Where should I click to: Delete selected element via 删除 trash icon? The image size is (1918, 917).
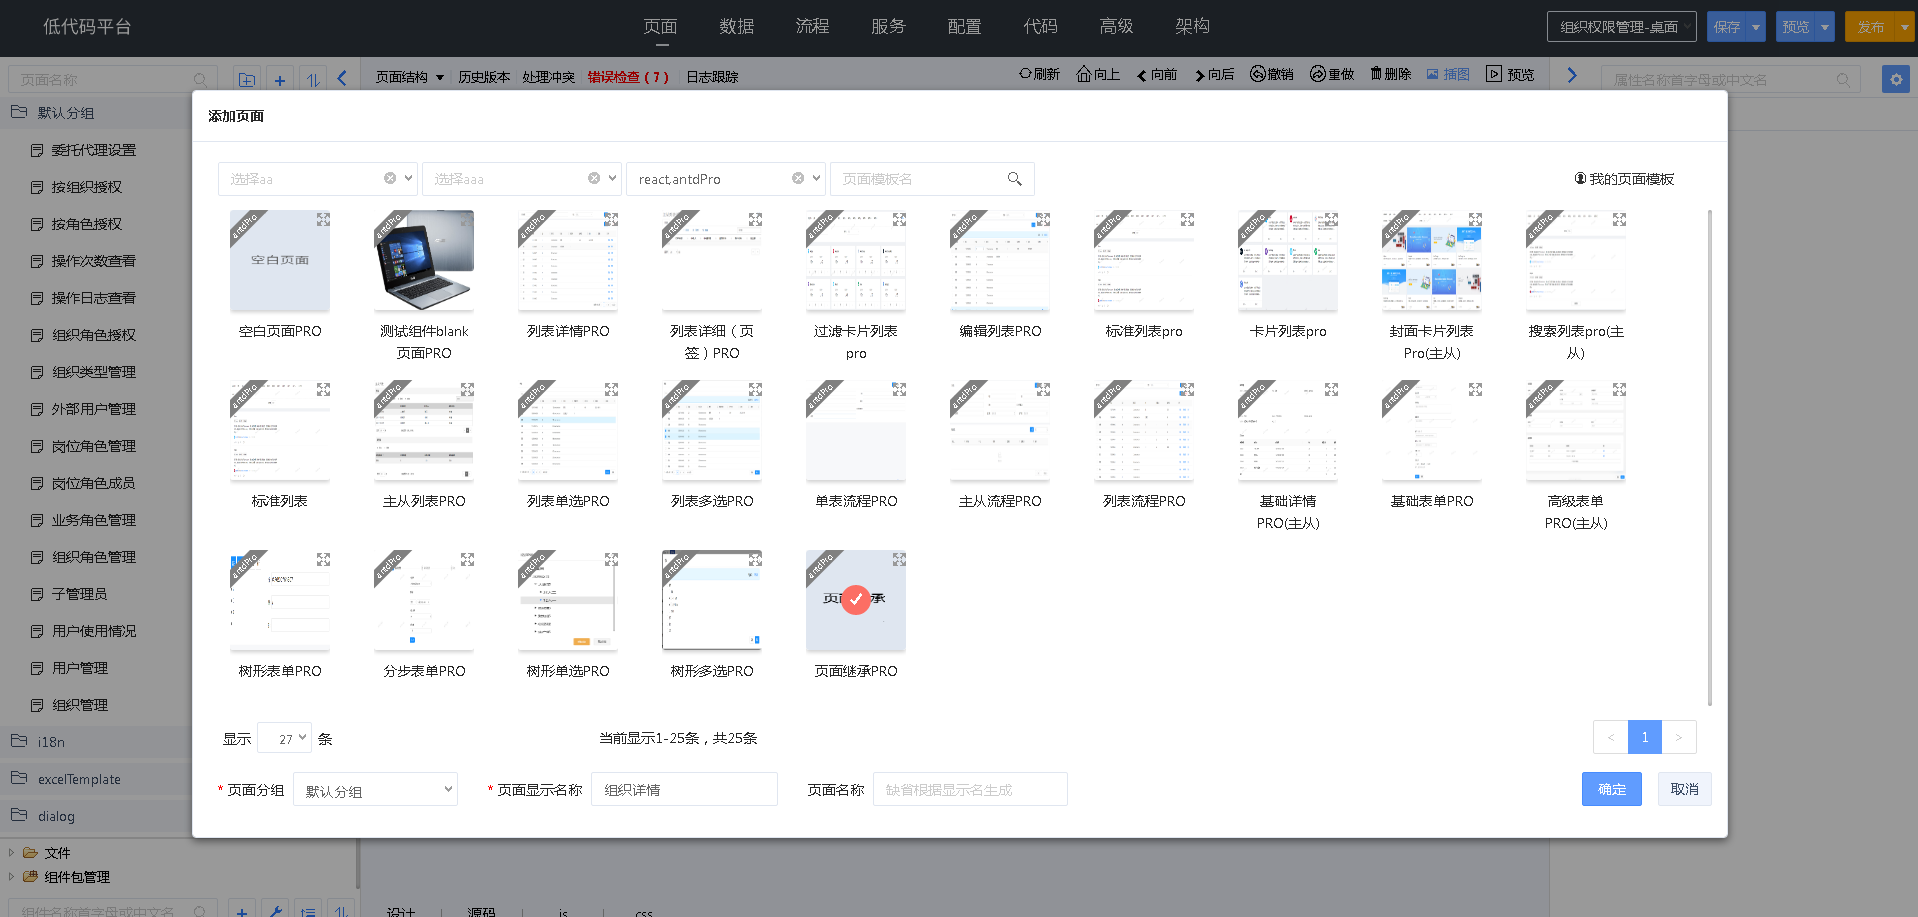point(1389,74)
